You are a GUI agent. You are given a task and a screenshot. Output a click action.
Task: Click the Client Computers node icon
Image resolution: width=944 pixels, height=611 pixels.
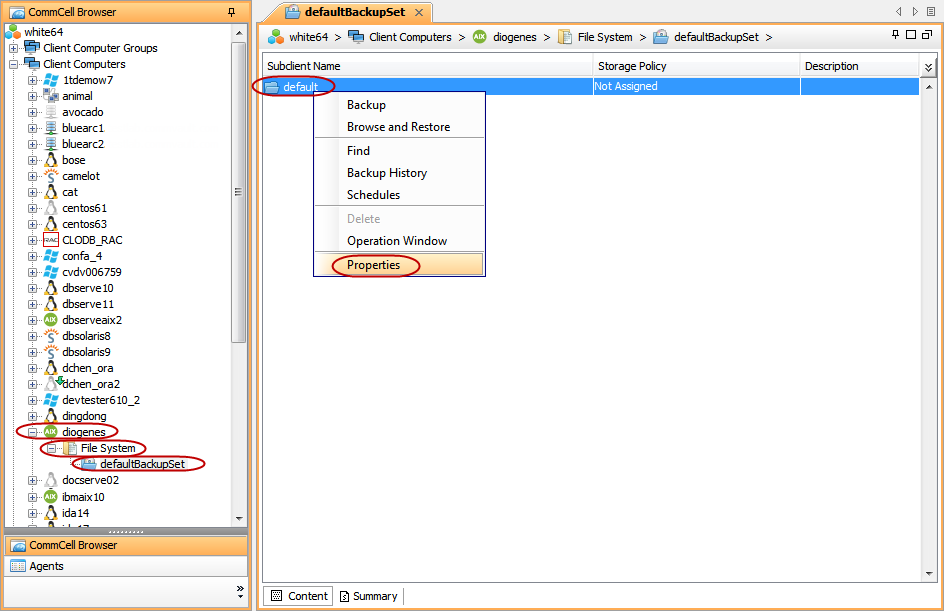pyautogui.click(x=32, y=64)
